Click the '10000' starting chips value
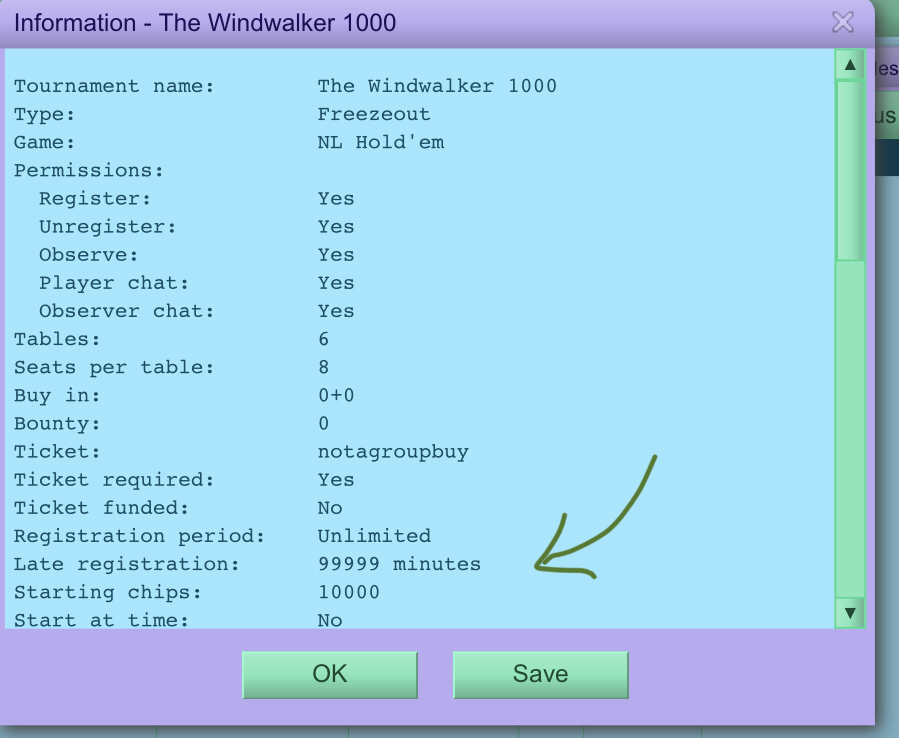 (x=349, y=592)
